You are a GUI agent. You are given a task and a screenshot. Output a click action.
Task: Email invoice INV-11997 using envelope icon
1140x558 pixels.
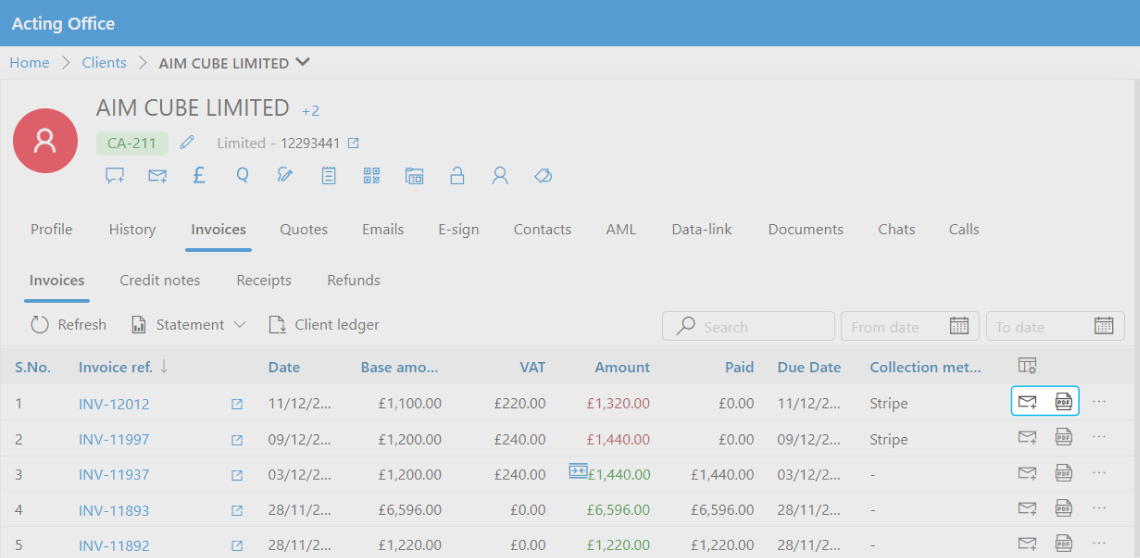point(1026,437)
